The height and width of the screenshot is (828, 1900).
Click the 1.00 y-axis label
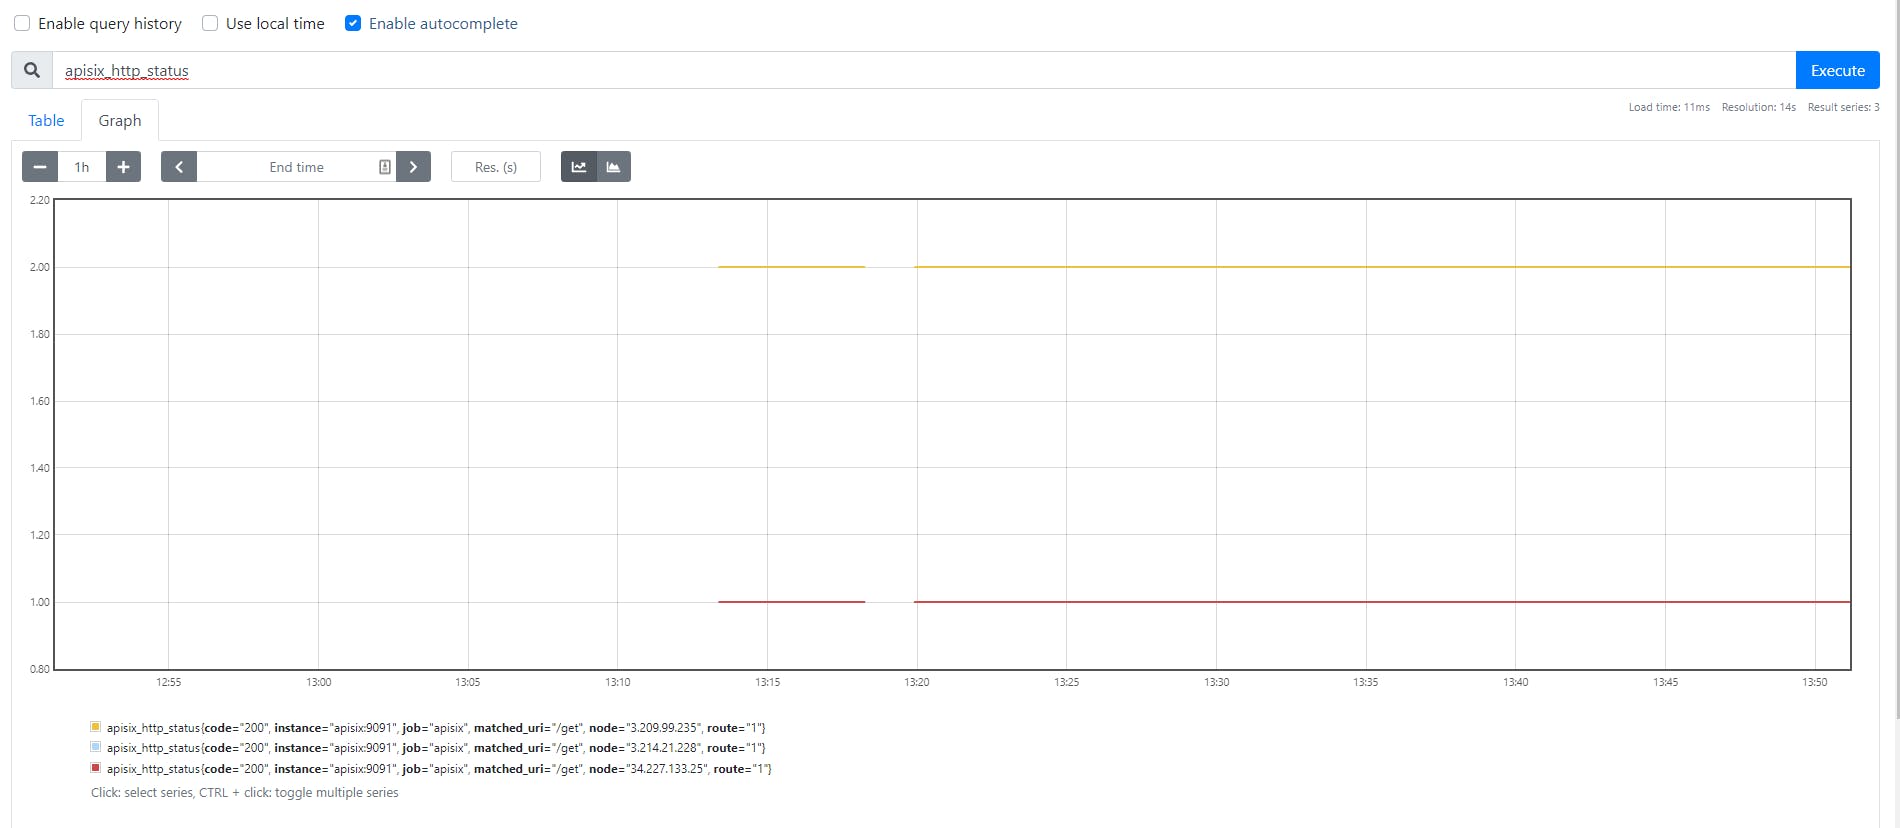tap(40, 602)
